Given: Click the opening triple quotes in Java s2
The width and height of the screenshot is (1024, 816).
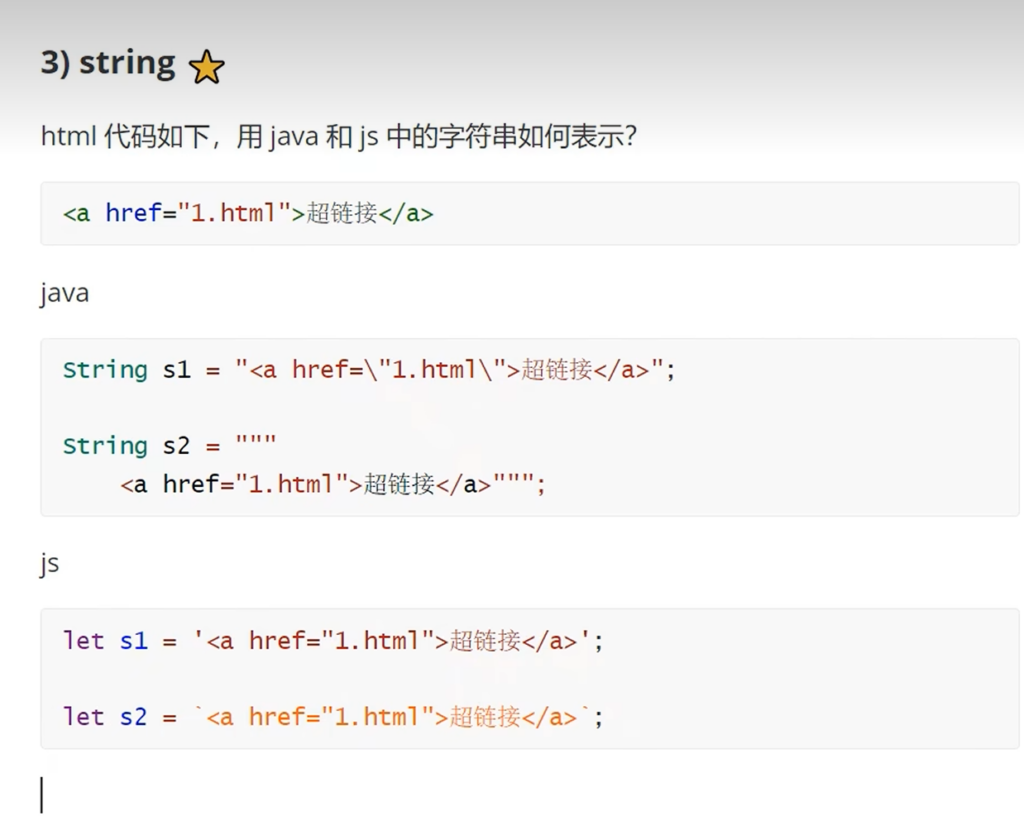Looking at the screenshot, I should point(255,444).
